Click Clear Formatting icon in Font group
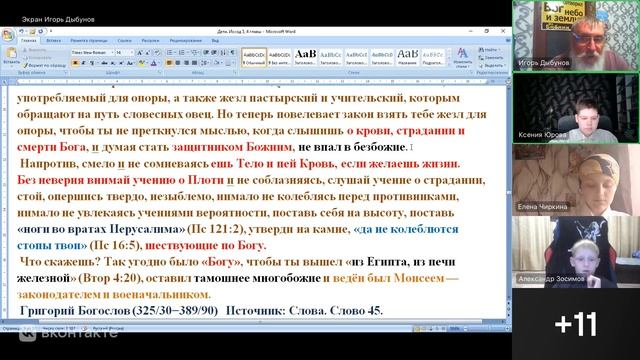Viewport: 640px width, 360px height. coord(157,53)
